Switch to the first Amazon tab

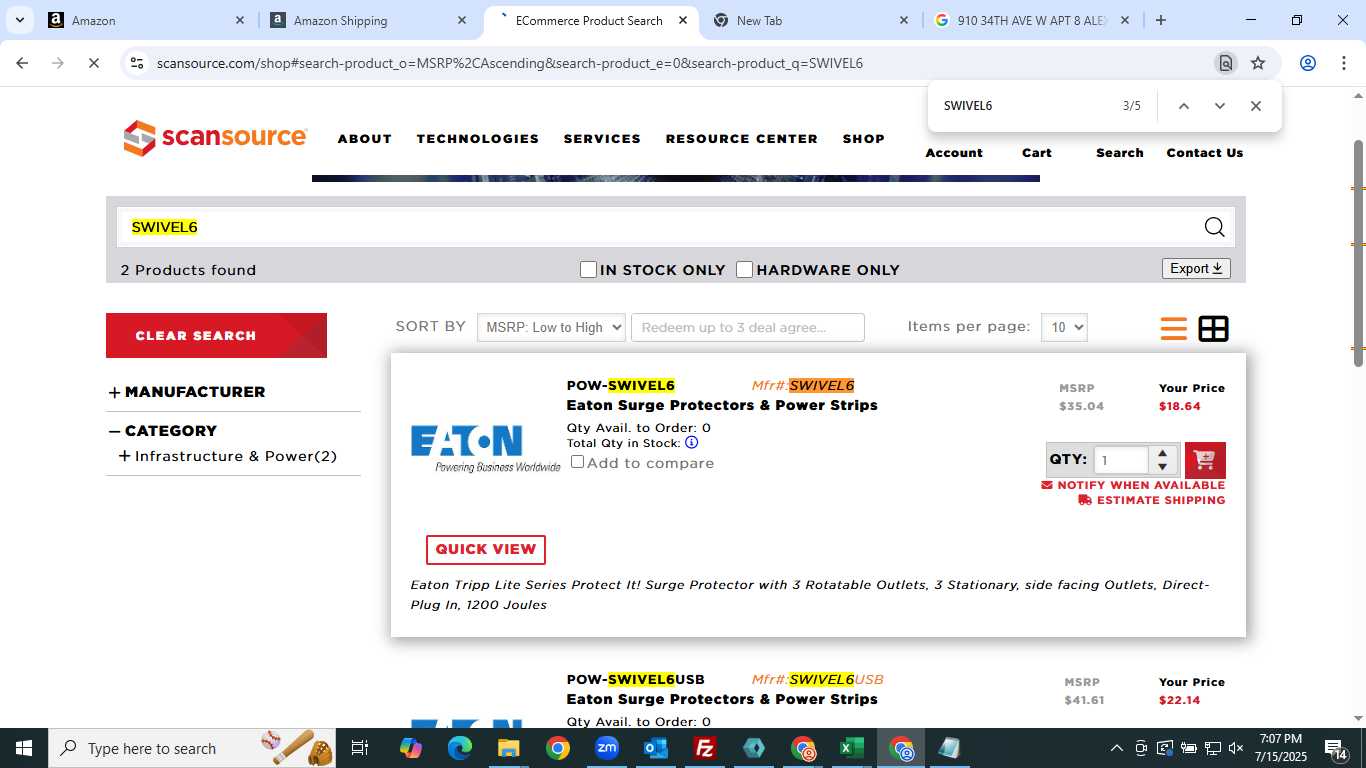tap(147, 20)
